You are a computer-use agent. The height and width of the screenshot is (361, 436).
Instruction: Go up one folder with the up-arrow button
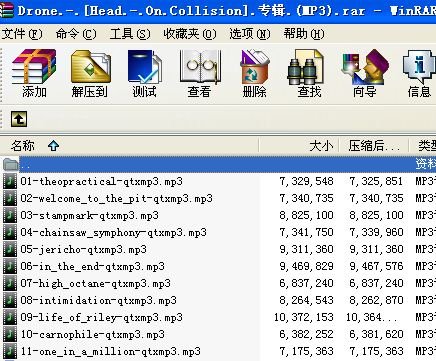click(19, 119)
